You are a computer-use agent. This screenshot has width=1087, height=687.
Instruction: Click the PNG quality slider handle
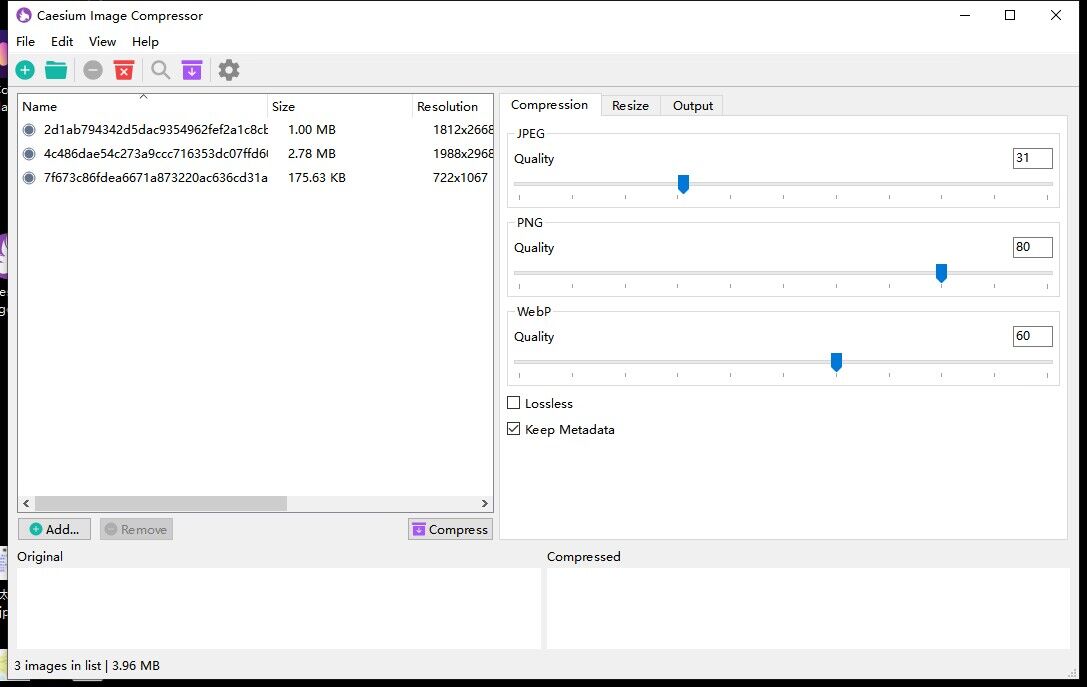pyautogui.click(x=941, y=273)
